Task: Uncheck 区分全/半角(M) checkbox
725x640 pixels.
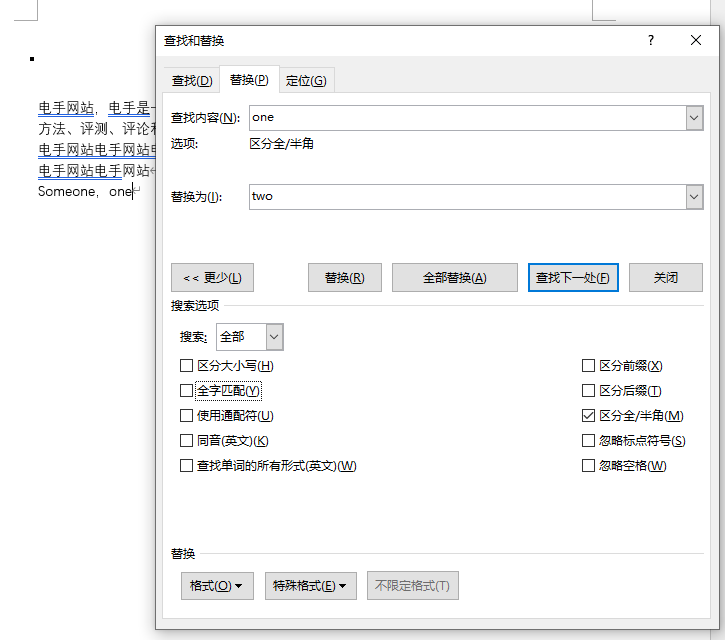Action: 588,416
